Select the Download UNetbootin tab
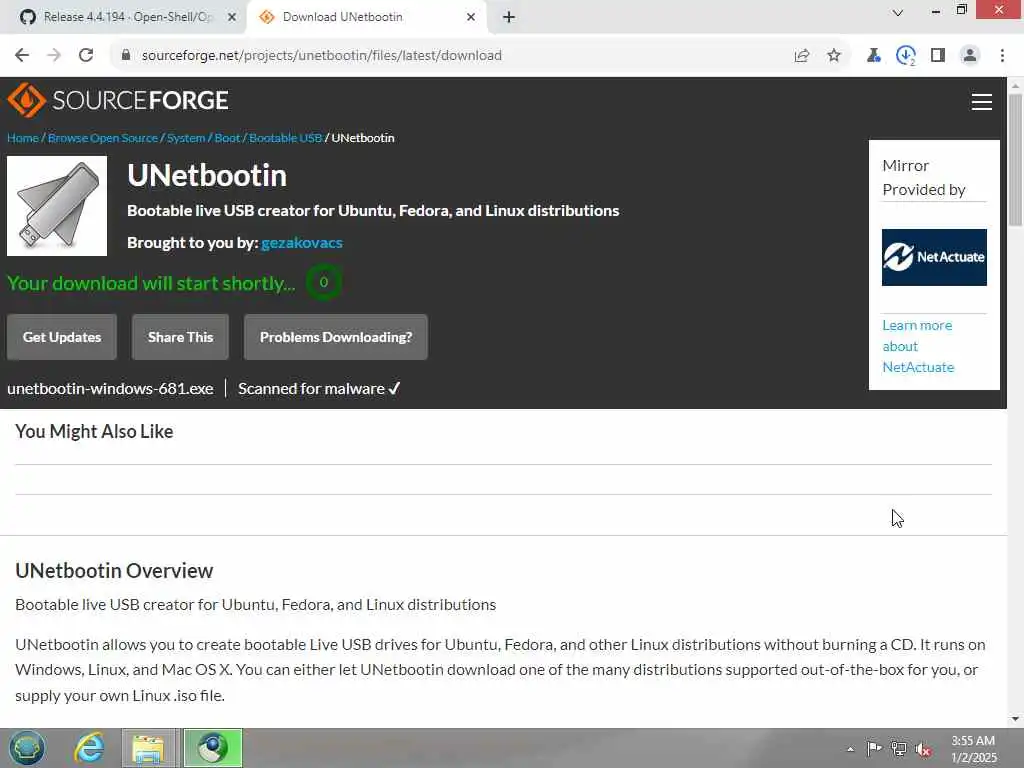The image size is (1024, 768). coord(366,17)
